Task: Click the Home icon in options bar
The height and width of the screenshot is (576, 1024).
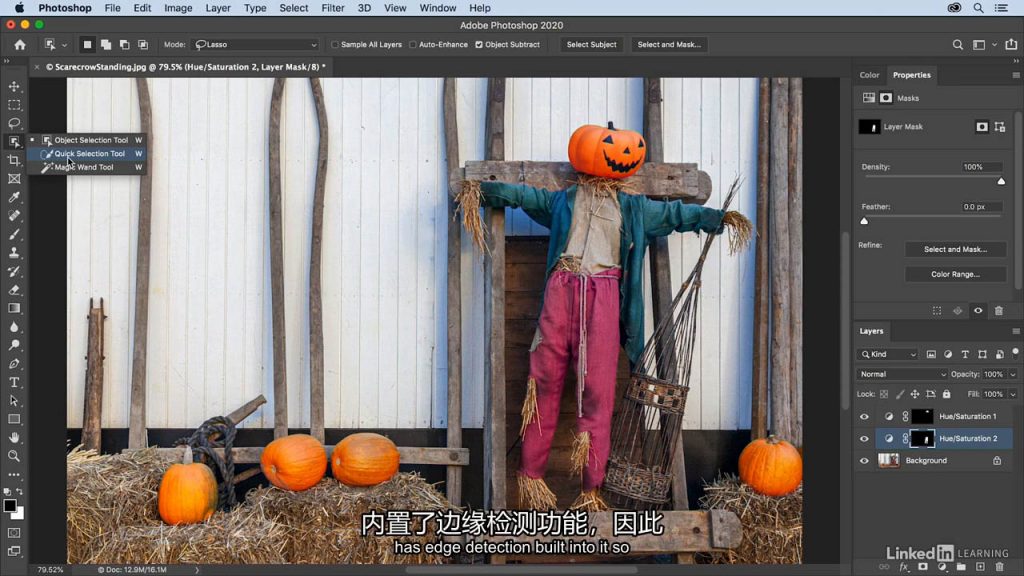Action: pos(20,44)
